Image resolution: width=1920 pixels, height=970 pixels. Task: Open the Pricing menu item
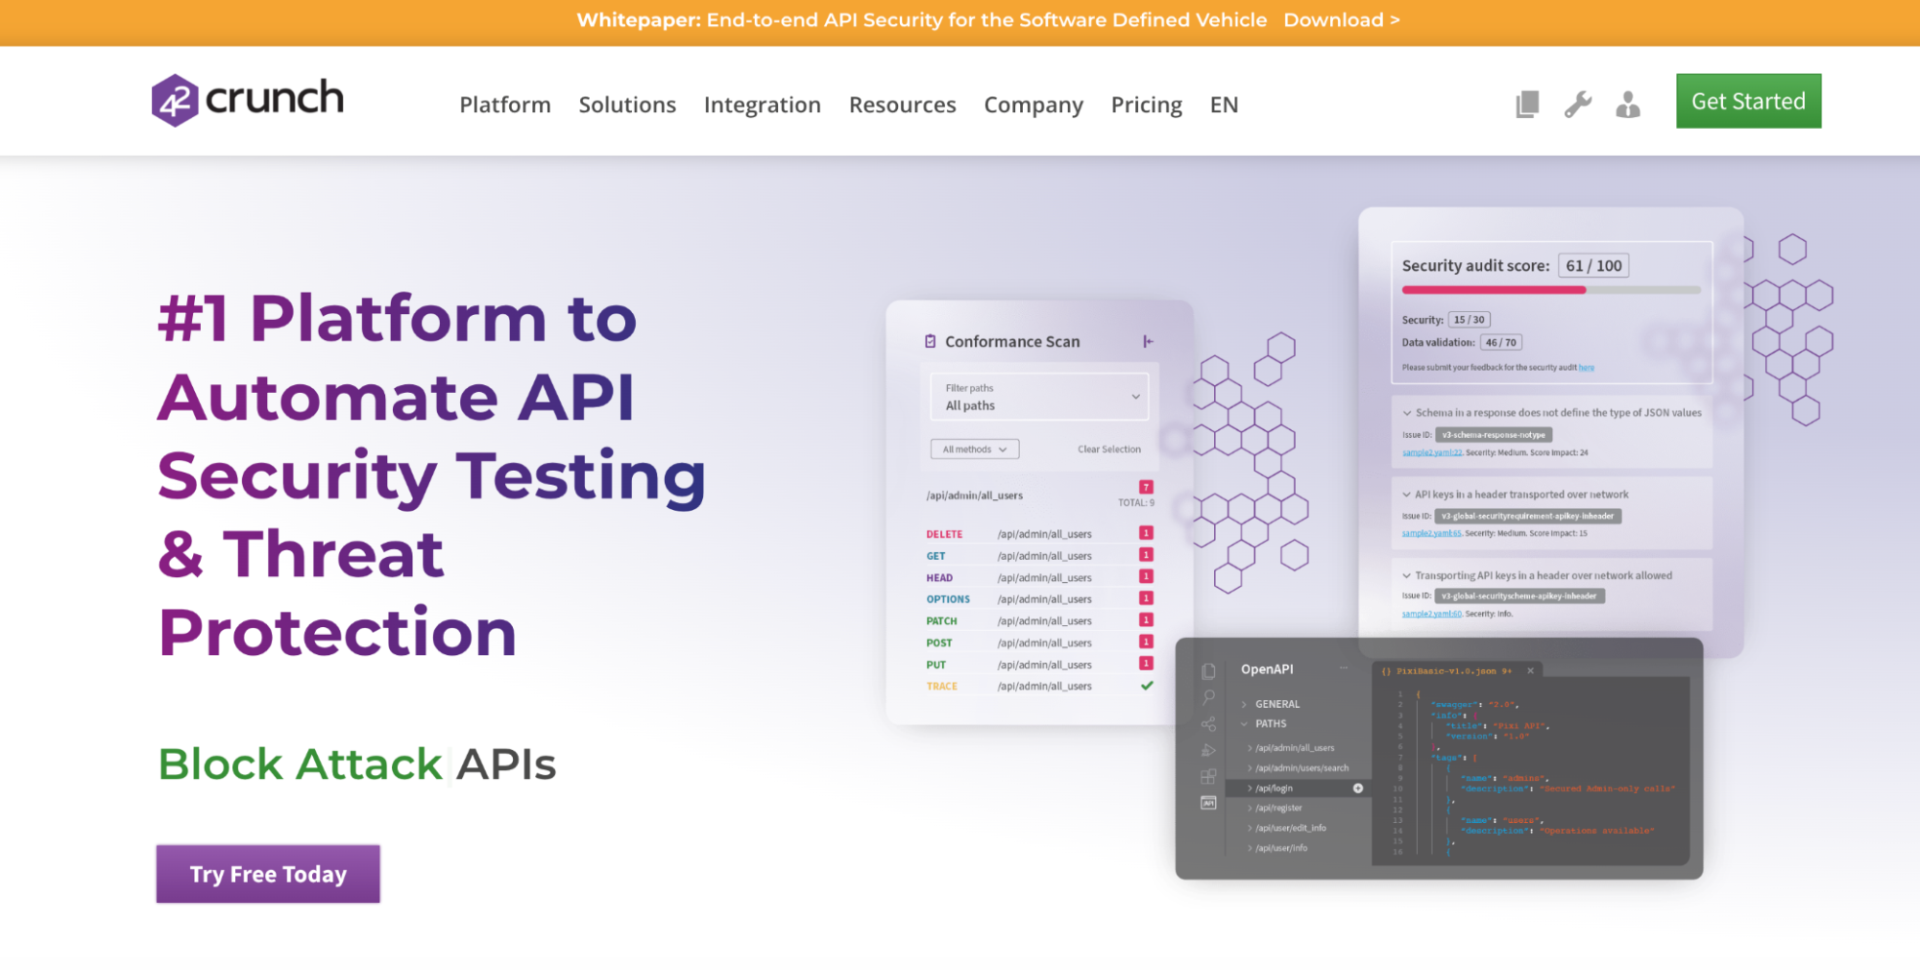coord(1146,105)
